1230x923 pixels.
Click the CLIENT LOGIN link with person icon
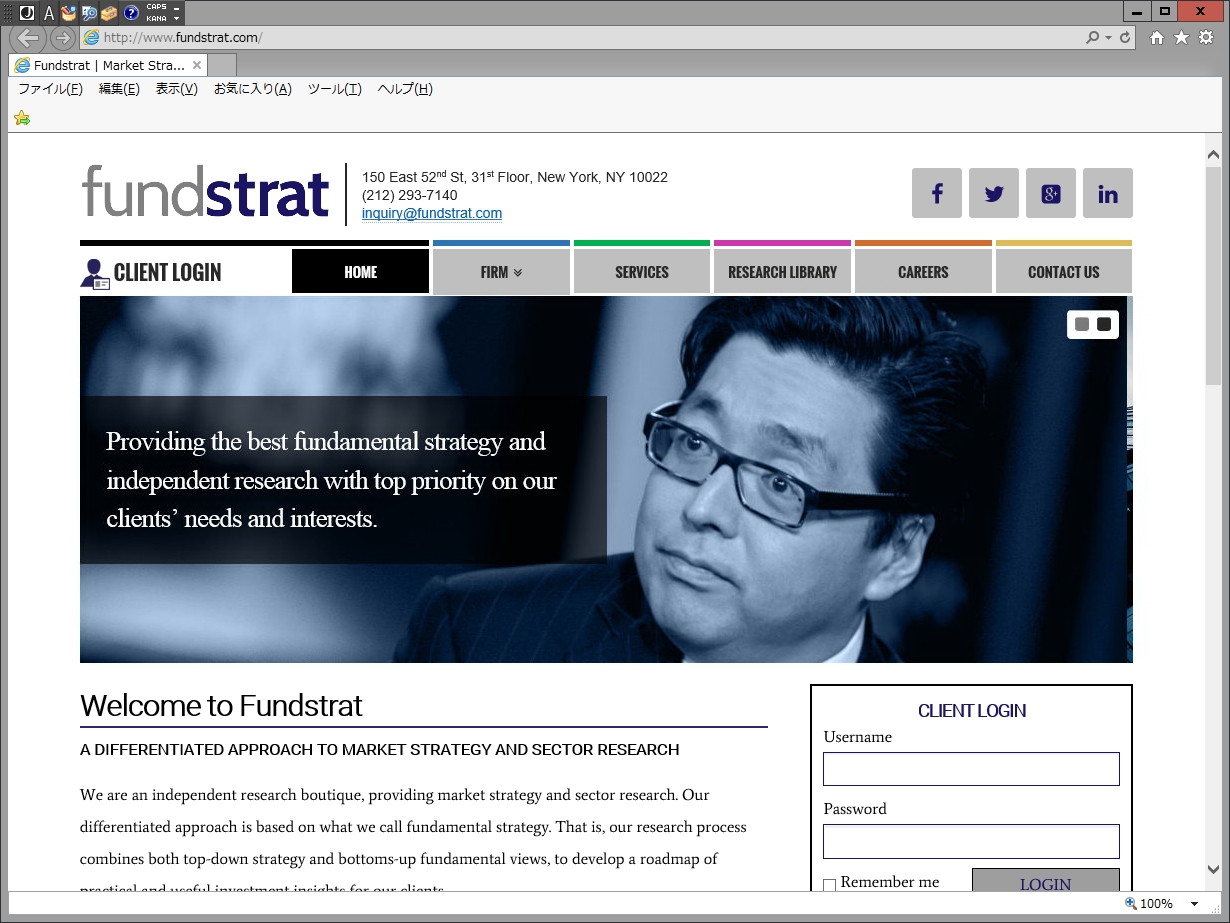coord(151,273)
